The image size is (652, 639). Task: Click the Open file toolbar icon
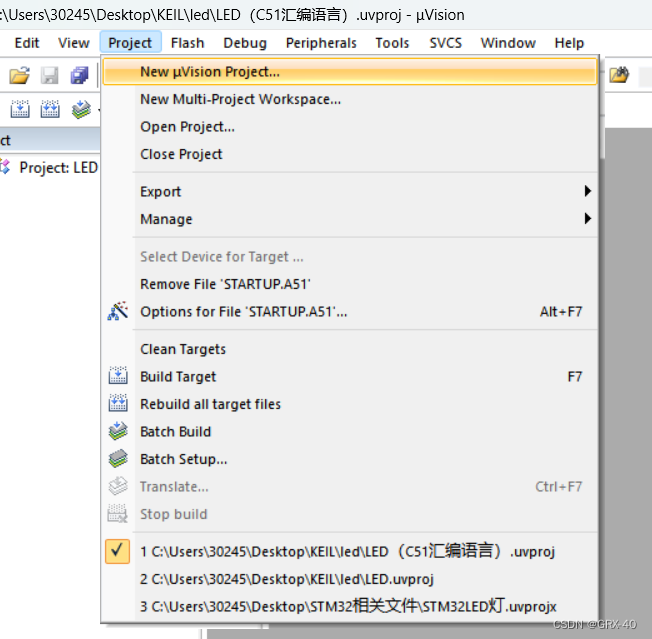20,75
